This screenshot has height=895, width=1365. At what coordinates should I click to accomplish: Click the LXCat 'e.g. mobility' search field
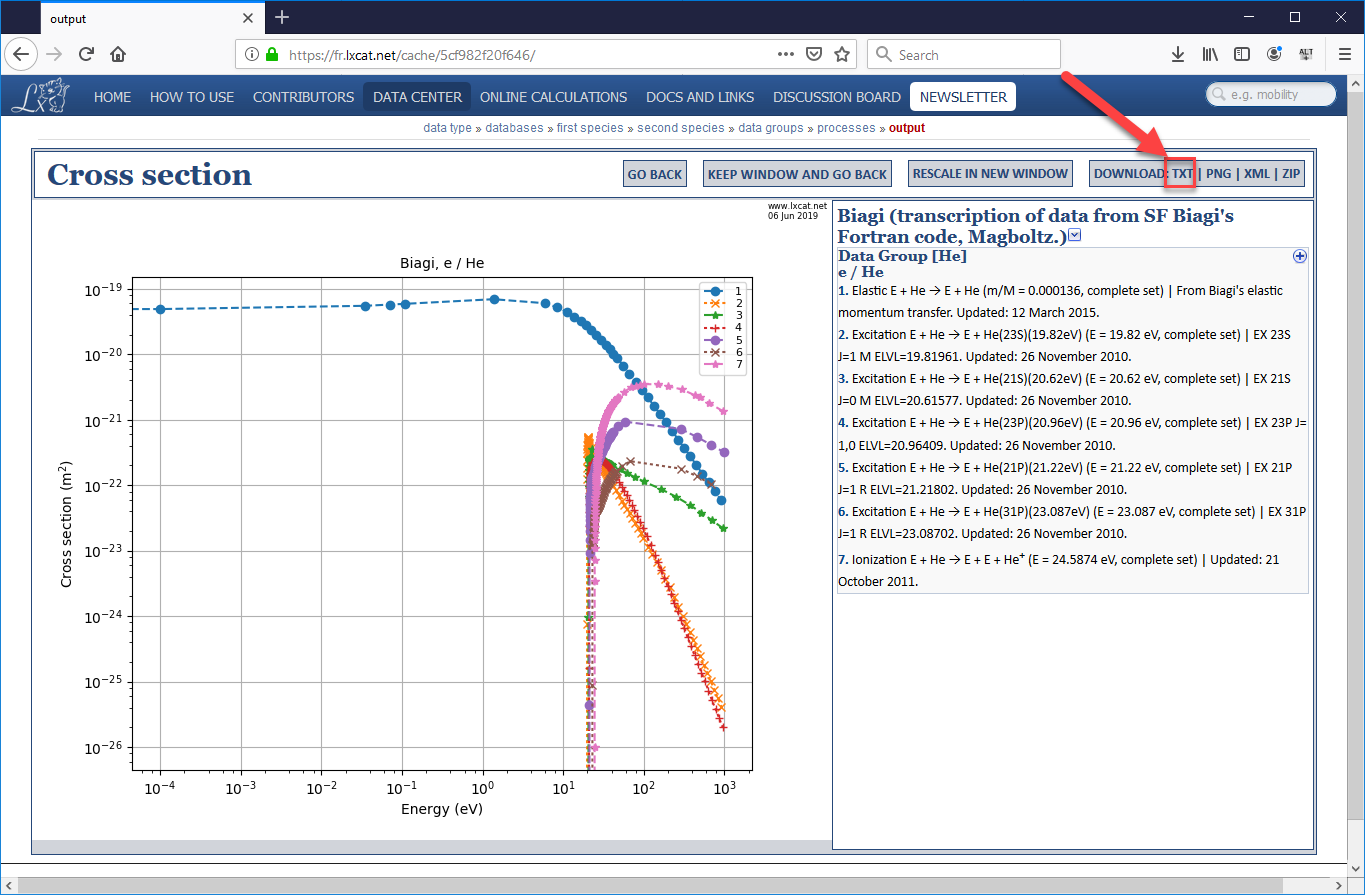point(1277,95)
